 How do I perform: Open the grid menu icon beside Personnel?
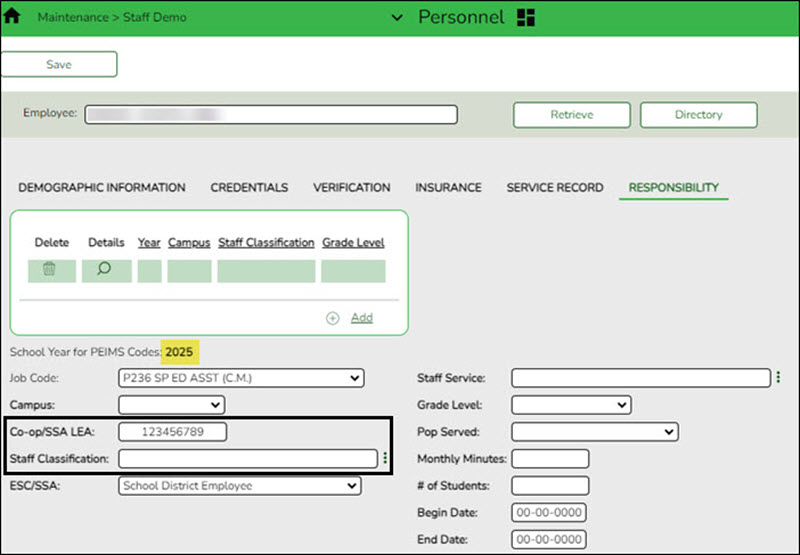pyautogui.click(x=527, y=18)
